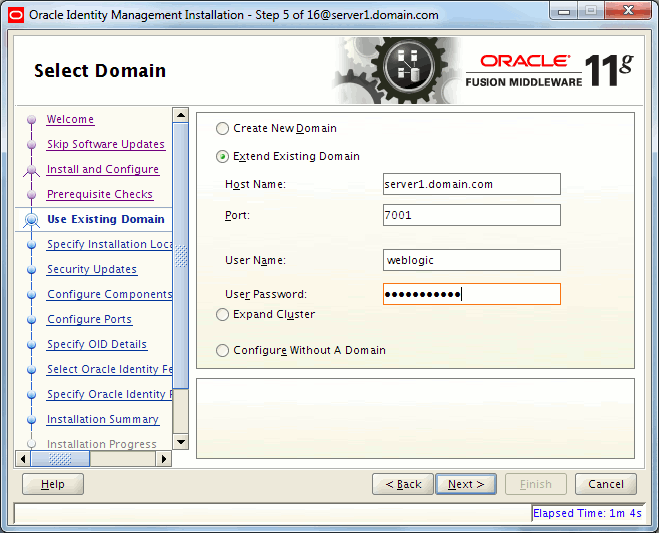Go to Security Updates step

pos(92,269)
